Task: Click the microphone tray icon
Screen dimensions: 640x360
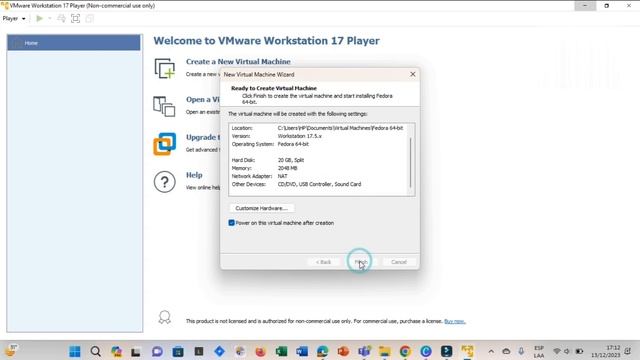Action: click(x=521, y=351)
